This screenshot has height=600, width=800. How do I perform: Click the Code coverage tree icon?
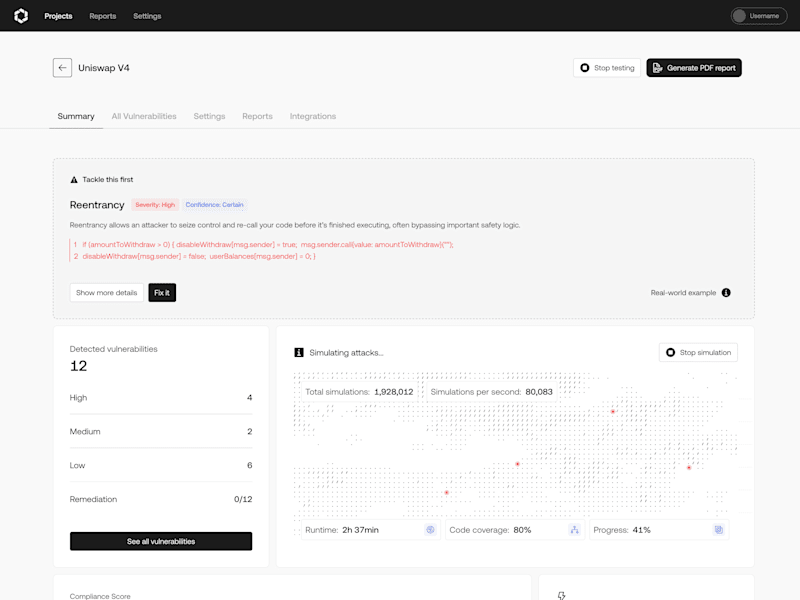tap(574, 530)
